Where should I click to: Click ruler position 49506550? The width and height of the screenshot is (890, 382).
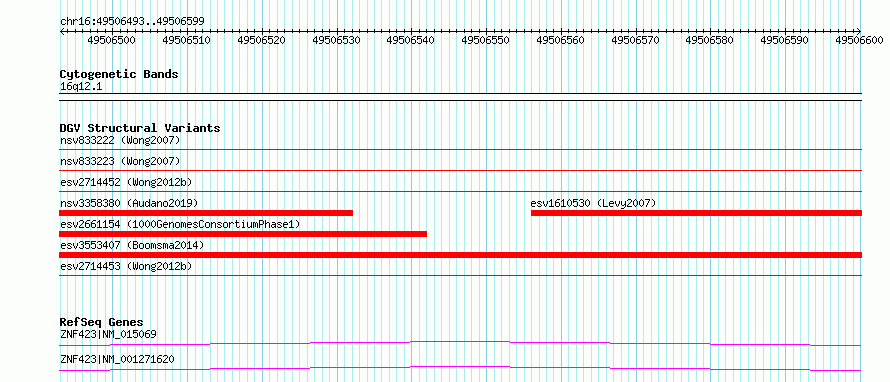pyautogui.click(x=486, y=40)
